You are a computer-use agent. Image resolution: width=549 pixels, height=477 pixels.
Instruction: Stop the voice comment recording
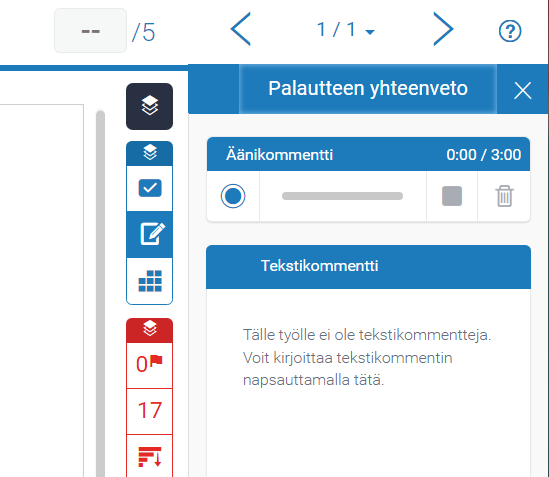[x=452, y=196]
